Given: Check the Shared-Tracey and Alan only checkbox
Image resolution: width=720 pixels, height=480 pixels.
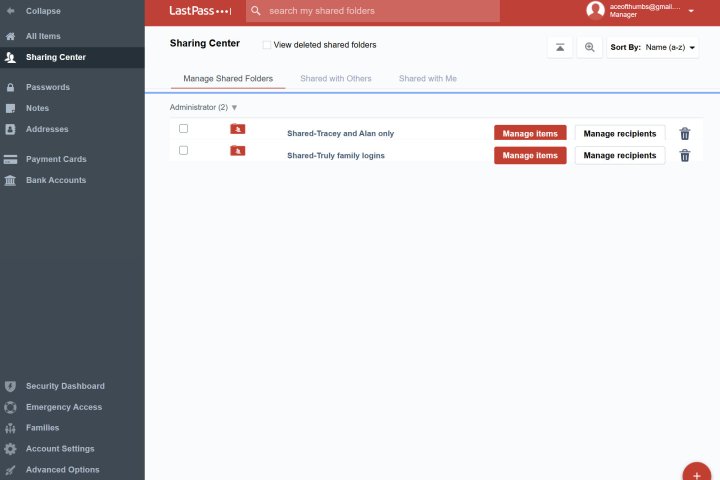Looking at the screenshot, I should [183, 129].
